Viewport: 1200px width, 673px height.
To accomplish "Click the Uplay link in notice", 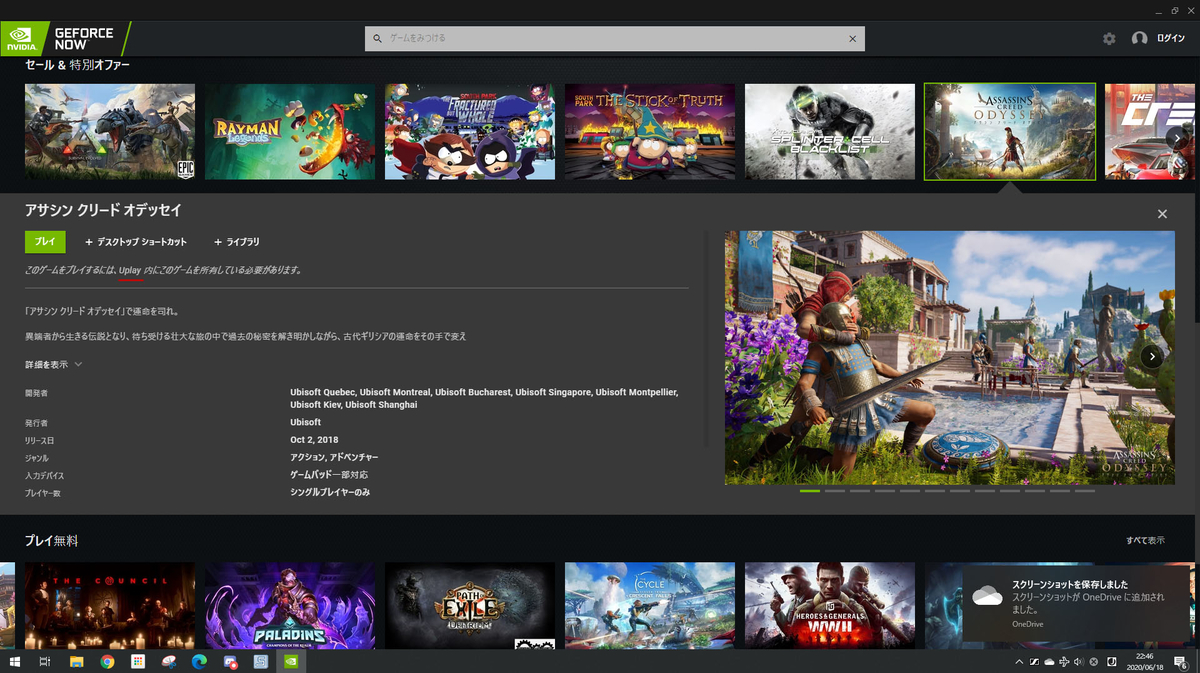I will click(130, 271).
